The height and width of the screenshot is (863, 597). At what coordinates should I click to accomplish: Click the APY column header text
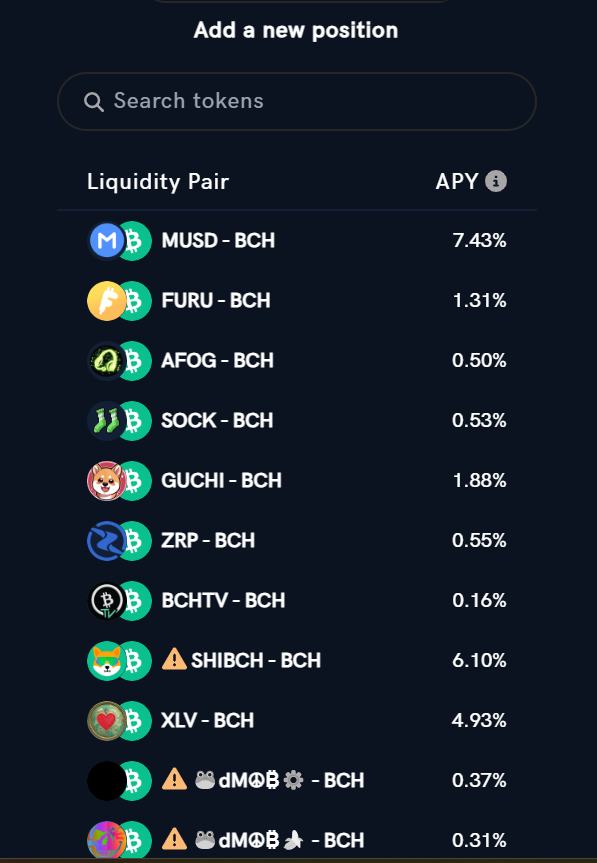pos(457,181)
